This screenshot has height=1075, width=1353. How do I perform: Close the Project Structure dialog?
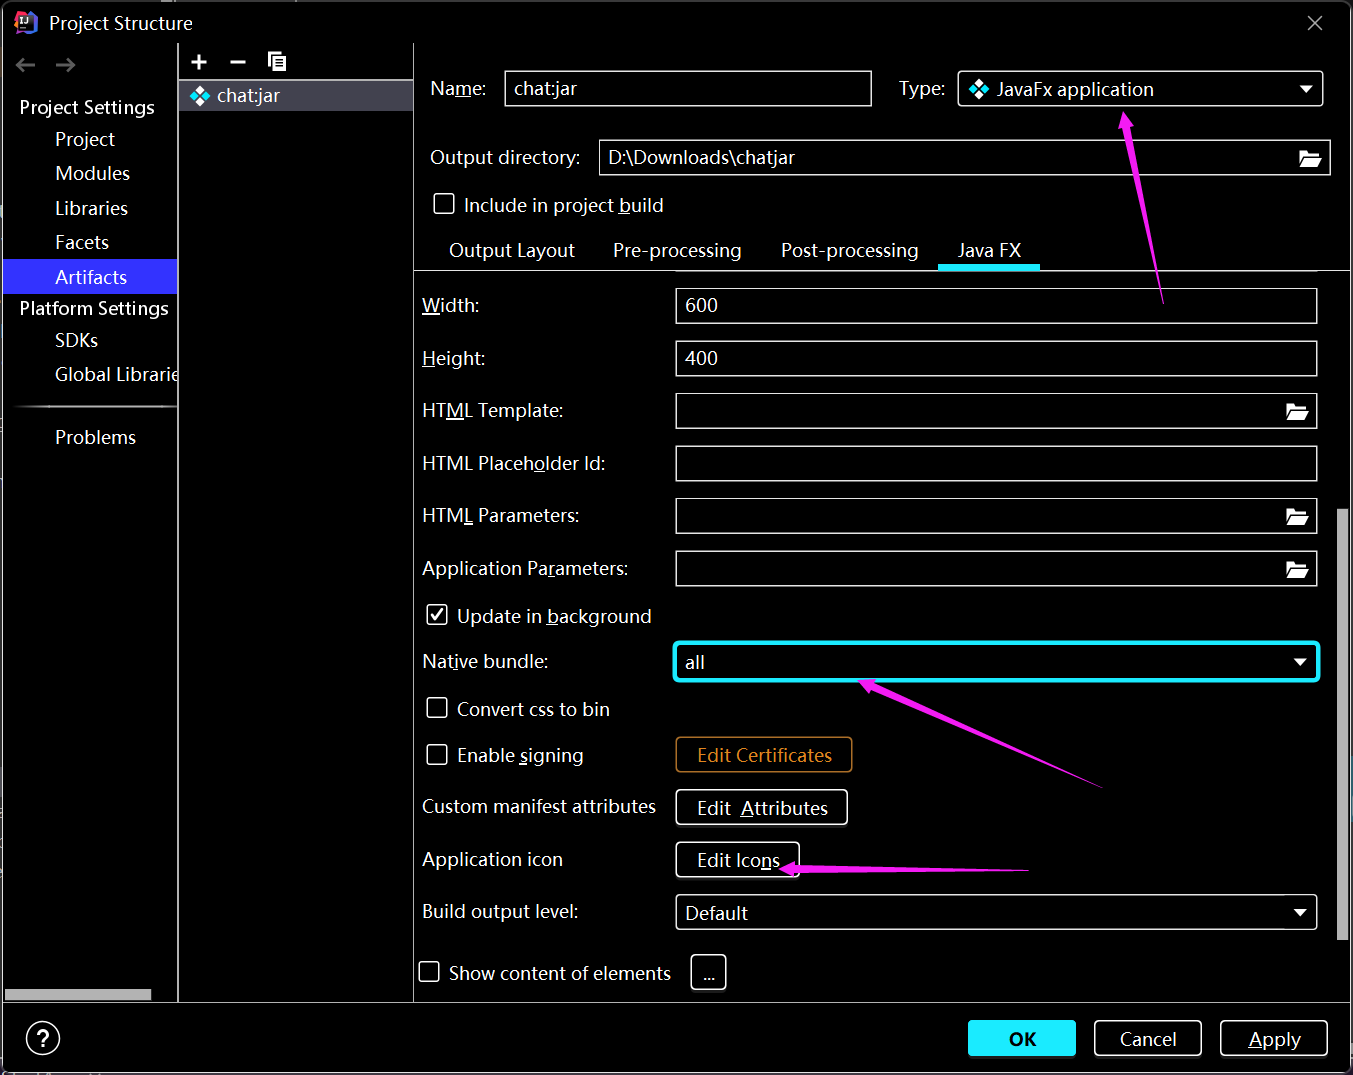(1315, 23)
